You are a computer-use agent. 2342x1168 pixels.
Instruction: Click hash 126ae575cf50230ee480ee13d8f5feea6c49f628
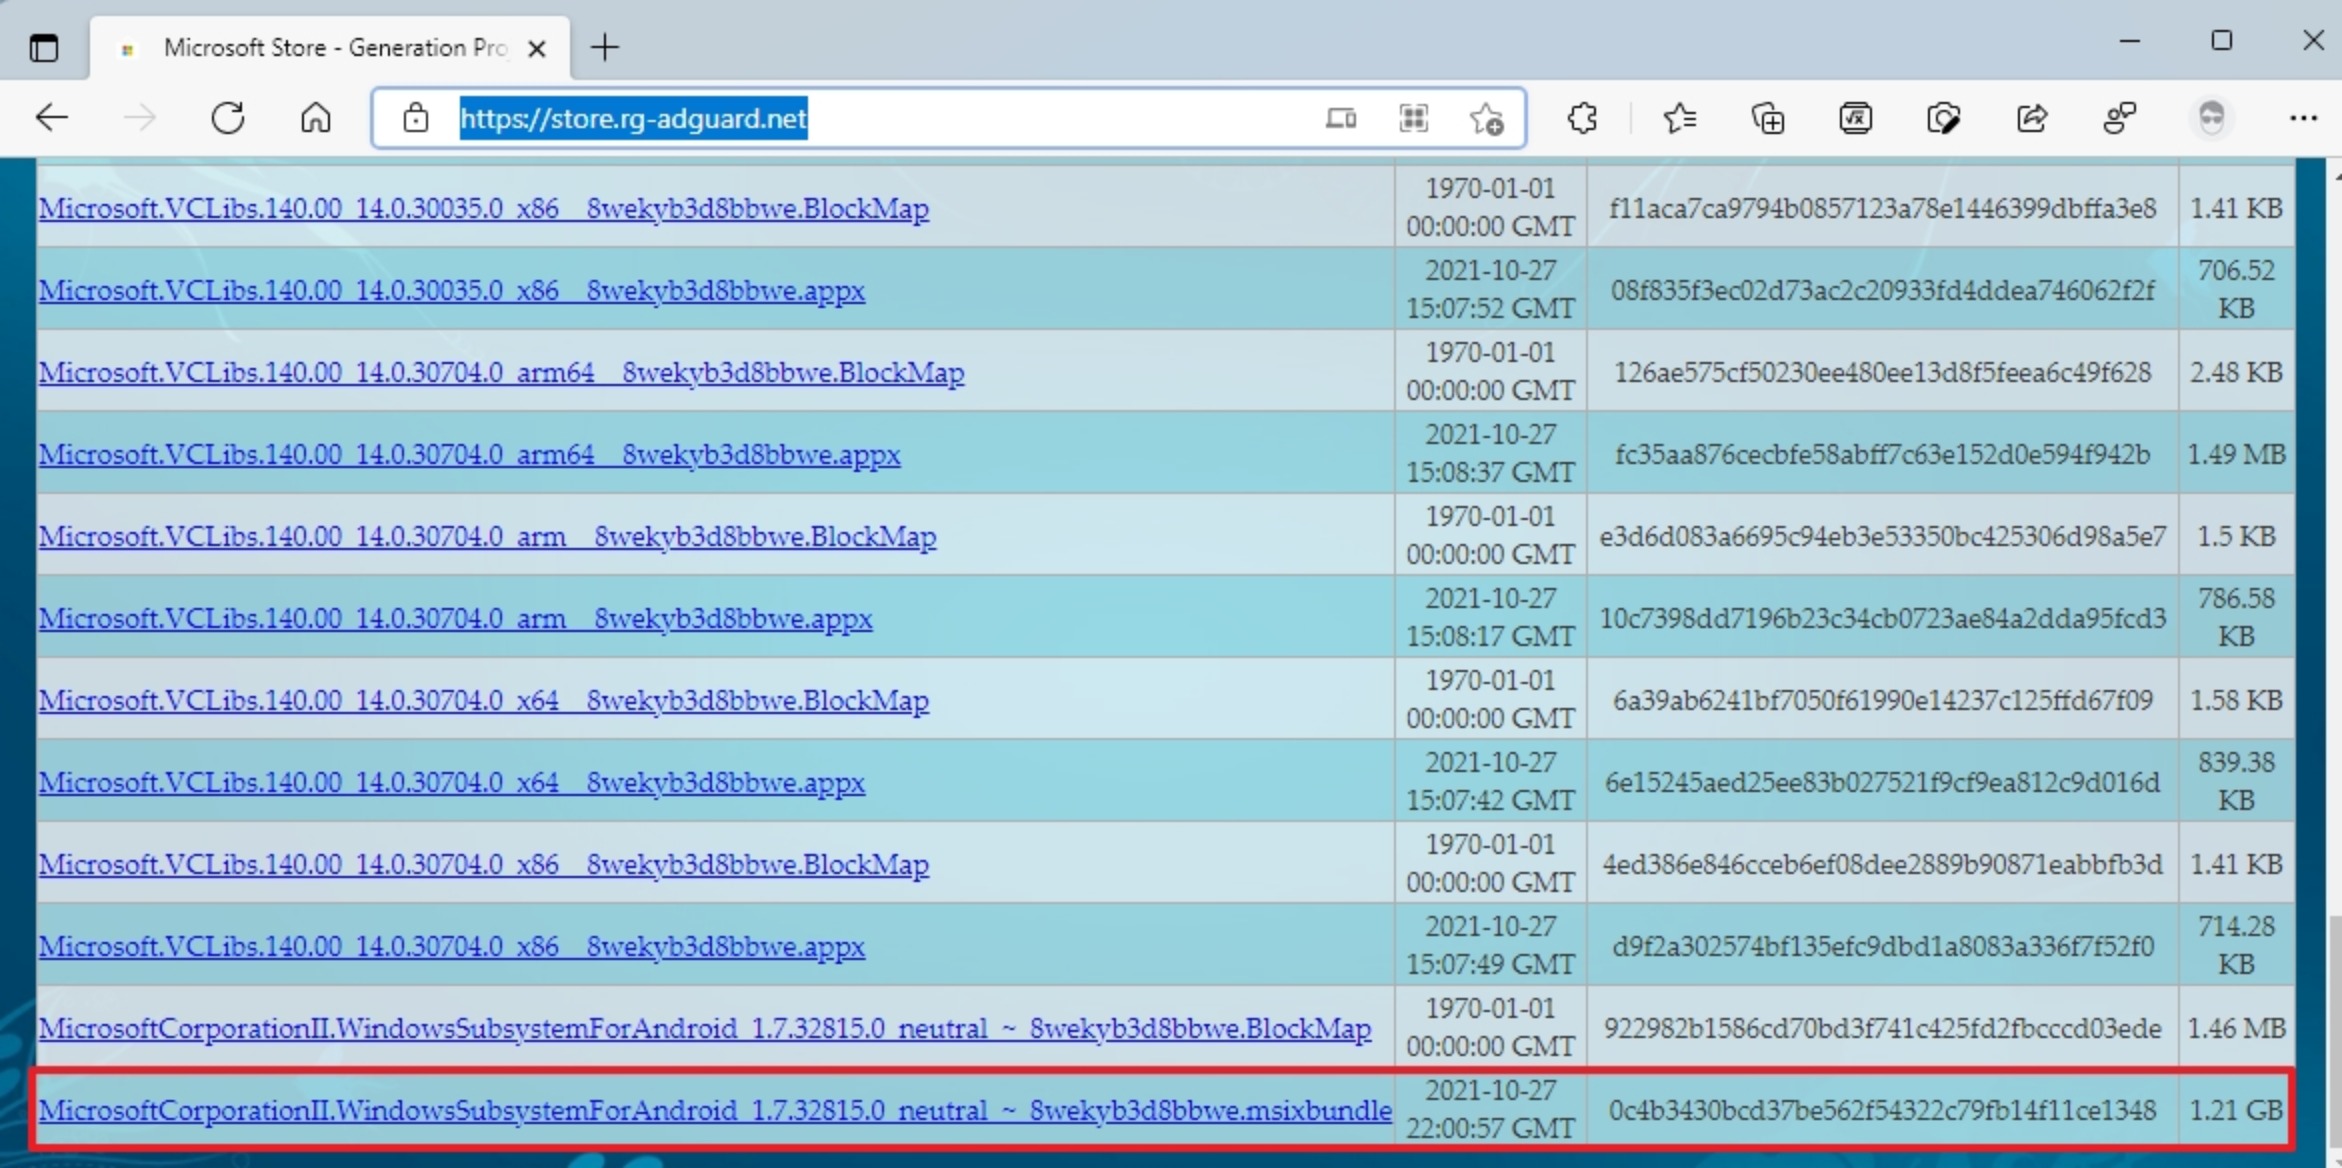pyautogui.click(x=1882, y=372)
